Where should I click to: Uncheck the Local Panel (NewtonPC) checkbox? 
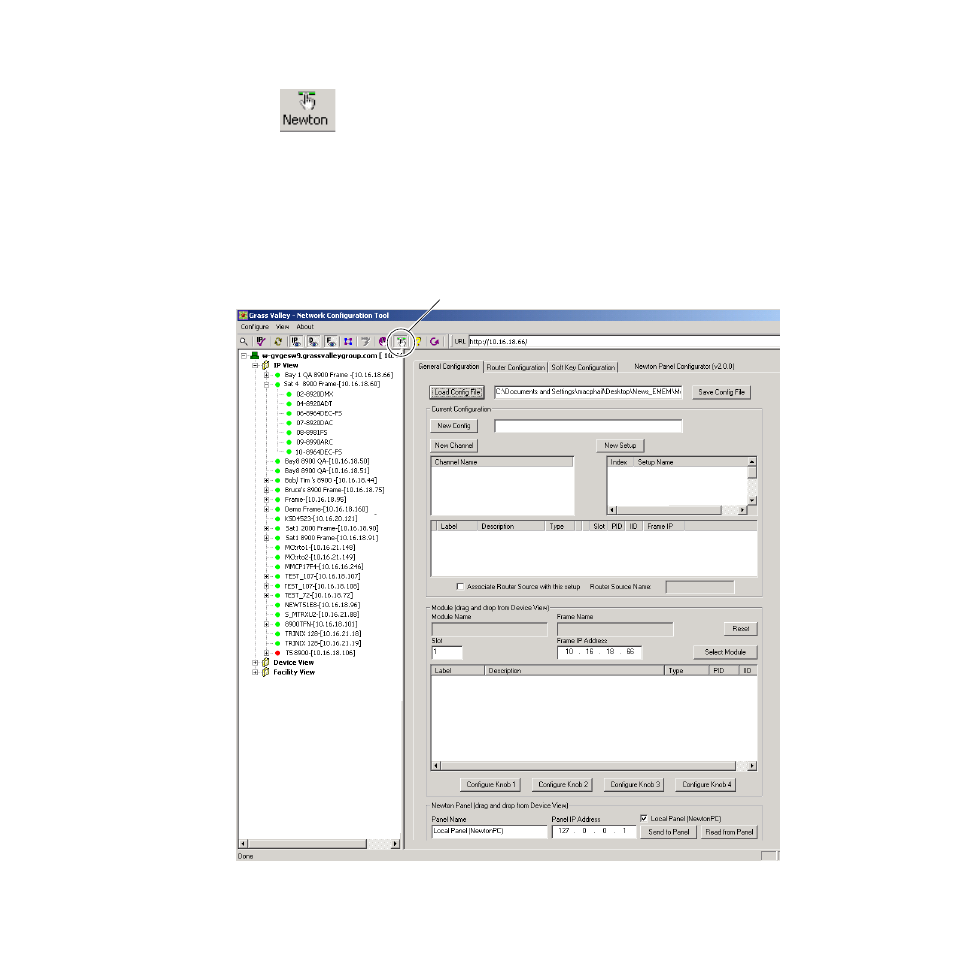tap(644, 819)
